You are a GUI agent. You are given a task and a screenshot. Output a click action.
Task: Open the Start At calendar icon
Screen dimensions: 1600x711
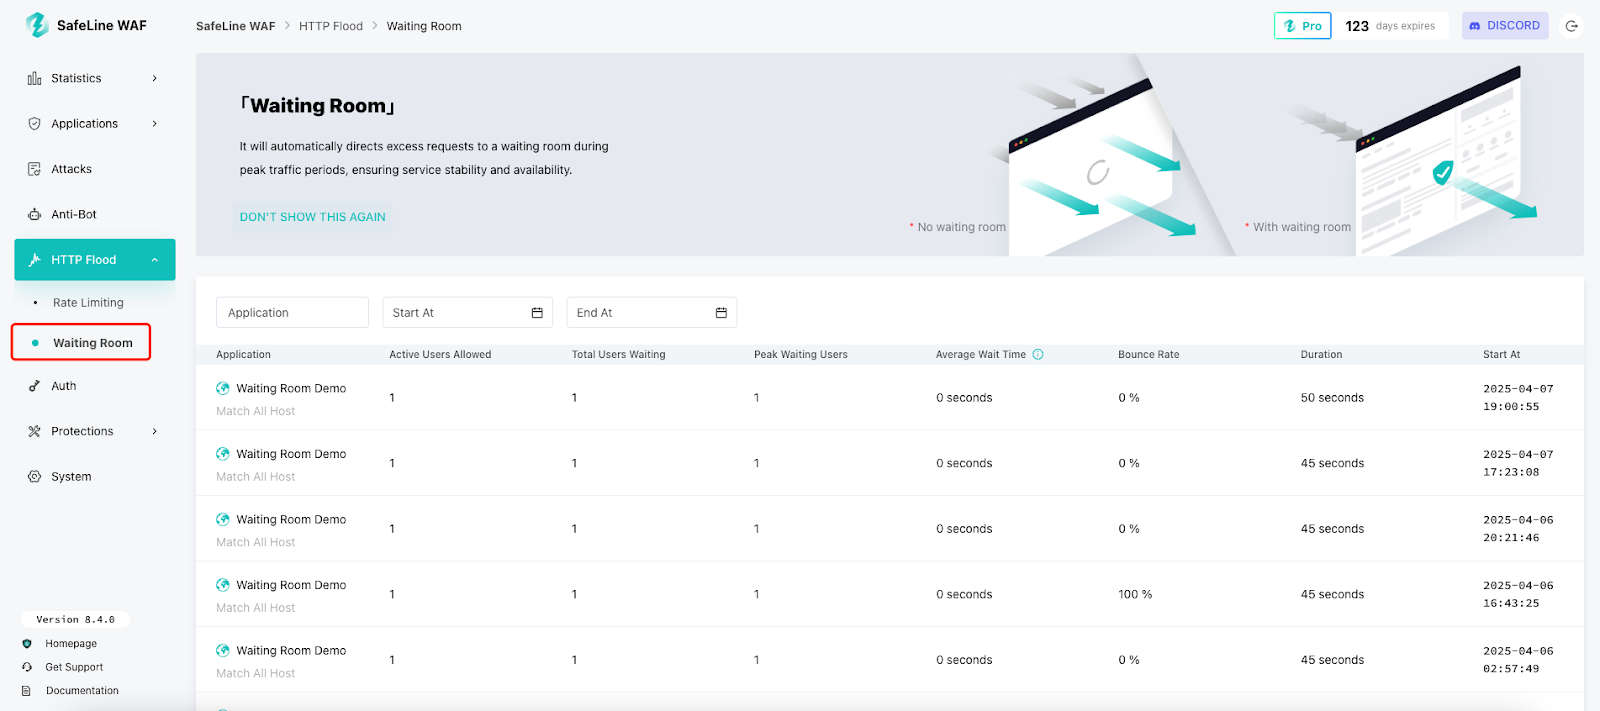[537, 313]
